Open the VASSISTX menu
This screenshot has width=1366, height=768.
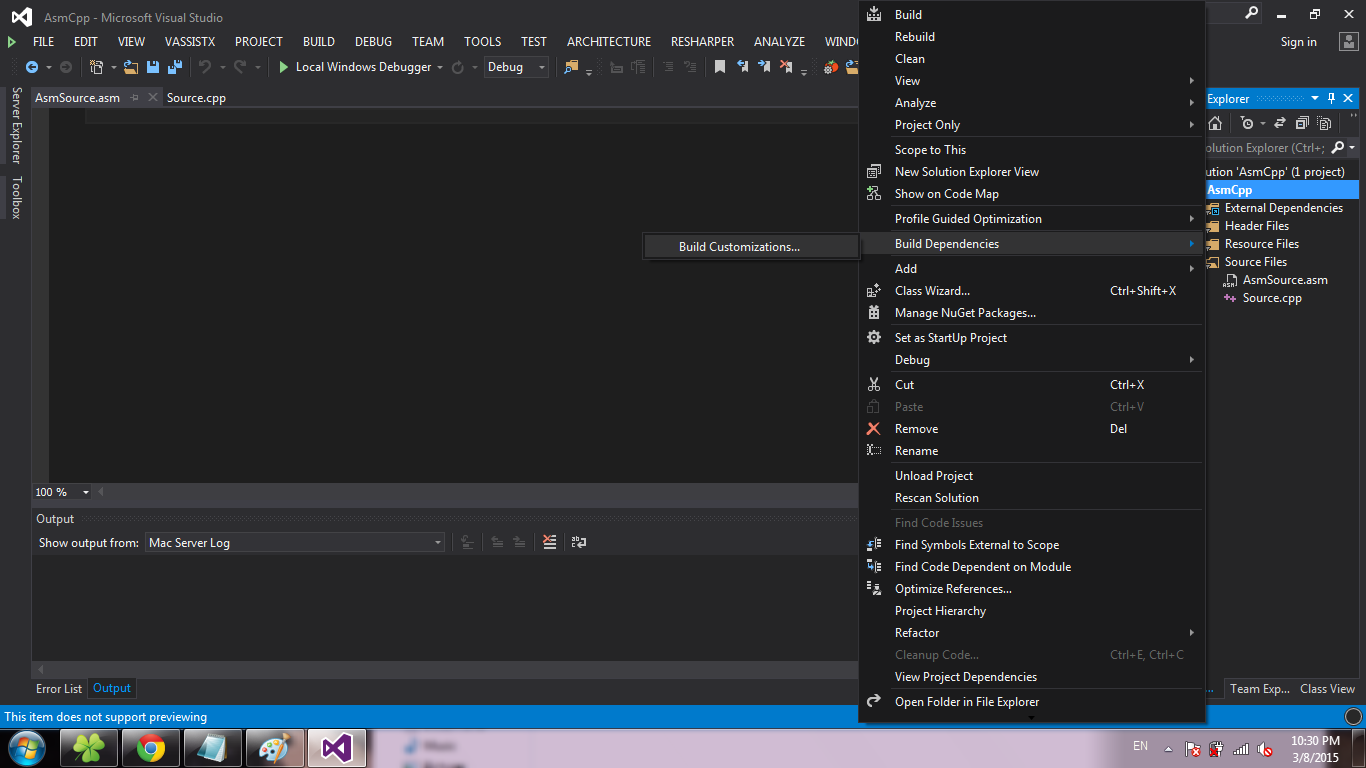click(x=190, y=42)
